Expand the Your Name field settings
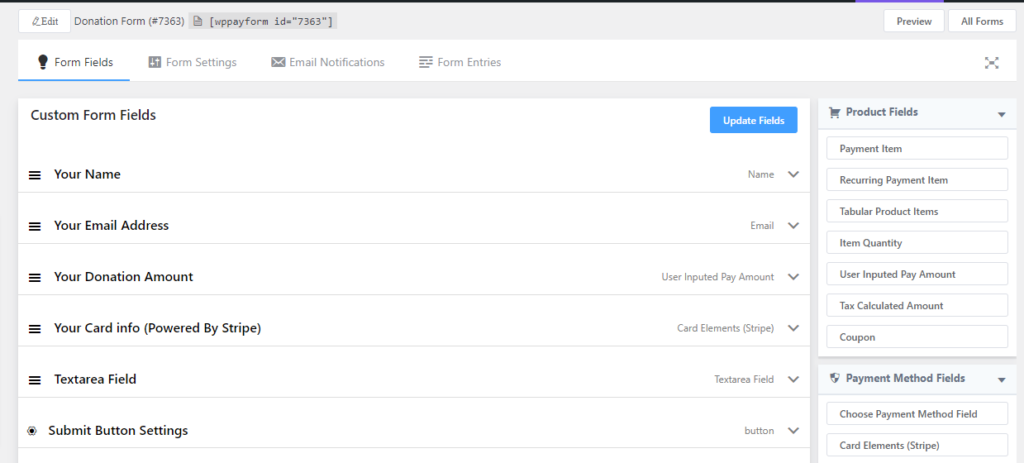Image resolution: width=1024 pixels, height=463 pixels. (x=793, y=174)
